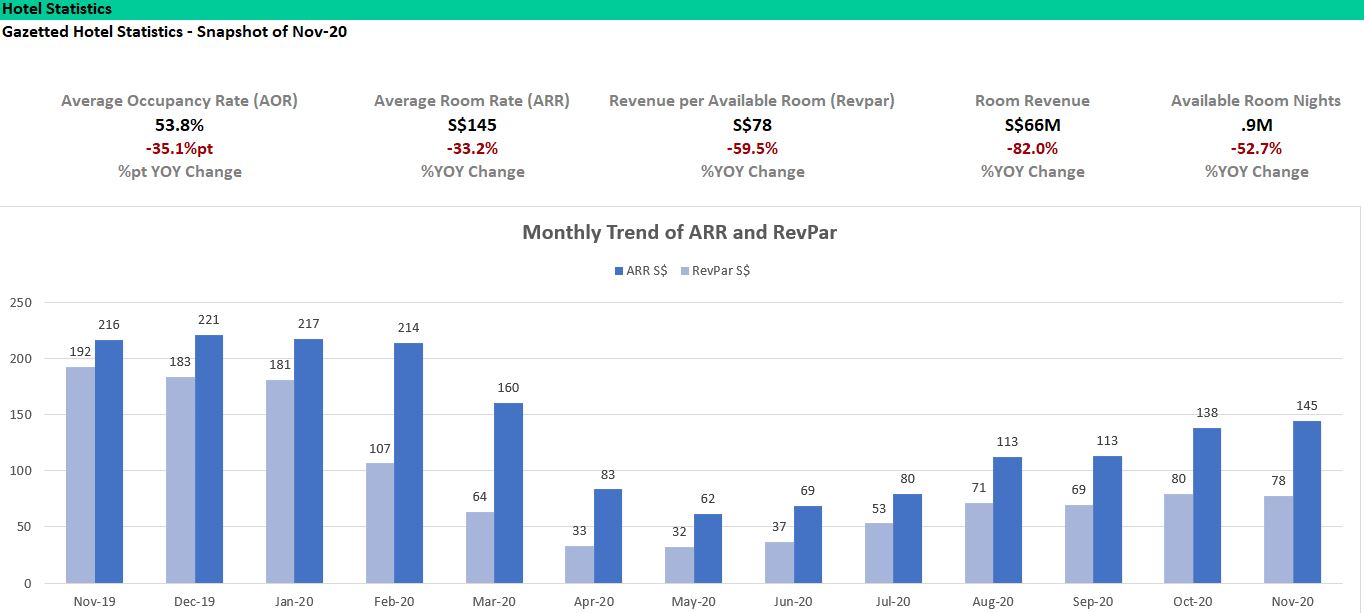This screenshot has width=1364, height=613.
Task: Click the Aug-20 x-axis month label
Action: 992,601
